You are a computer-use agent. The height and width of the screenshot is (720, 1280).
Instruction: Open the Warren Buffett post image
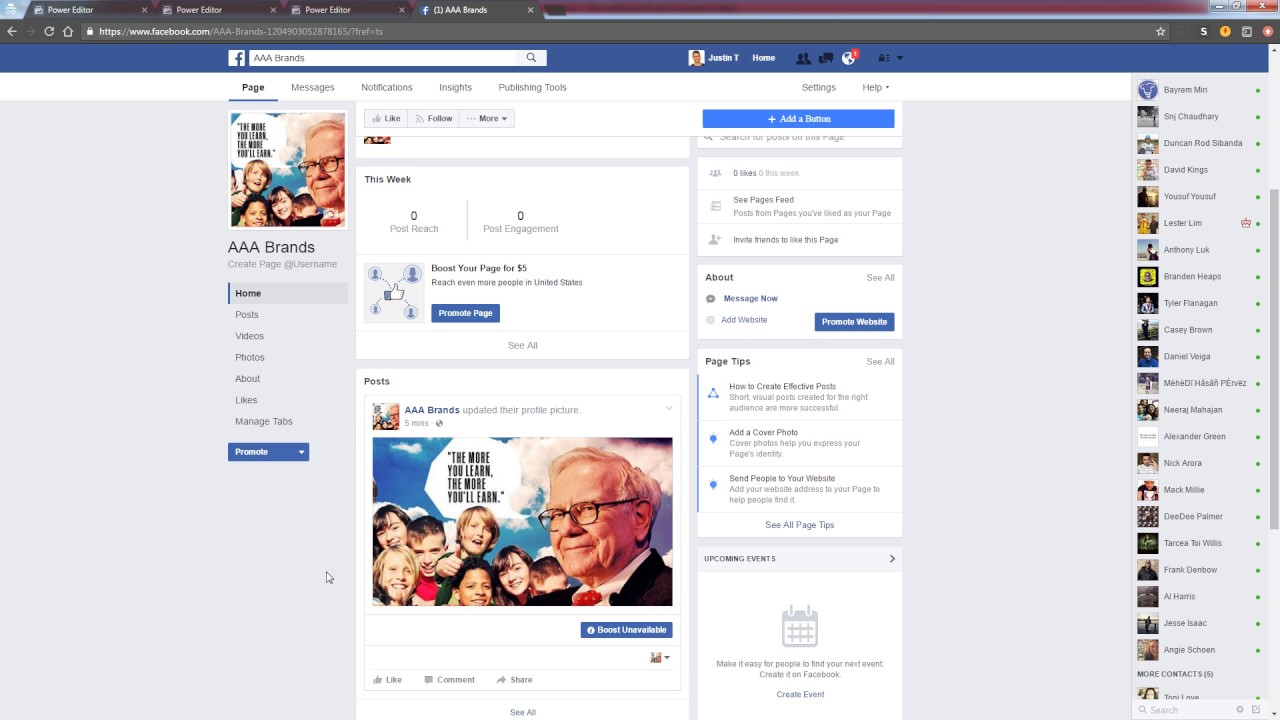click(523, 522)
